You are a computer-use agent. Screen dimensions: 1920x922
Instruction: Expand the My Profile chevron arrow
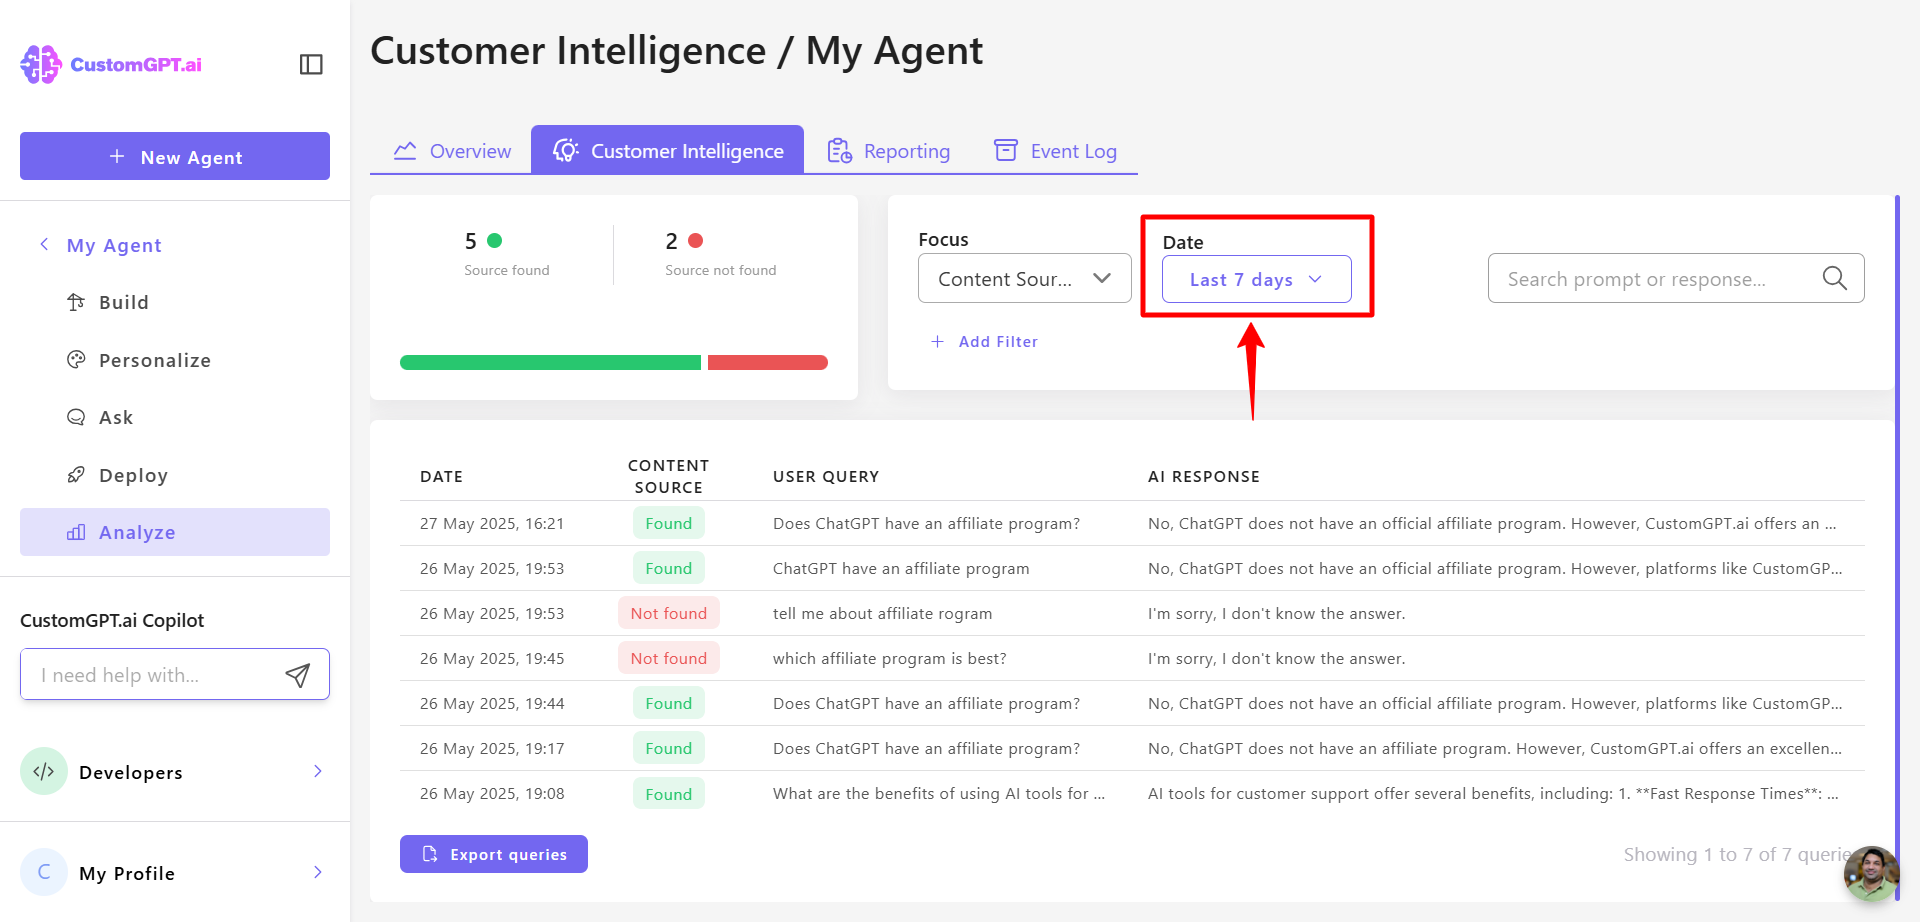coord(318,872)
